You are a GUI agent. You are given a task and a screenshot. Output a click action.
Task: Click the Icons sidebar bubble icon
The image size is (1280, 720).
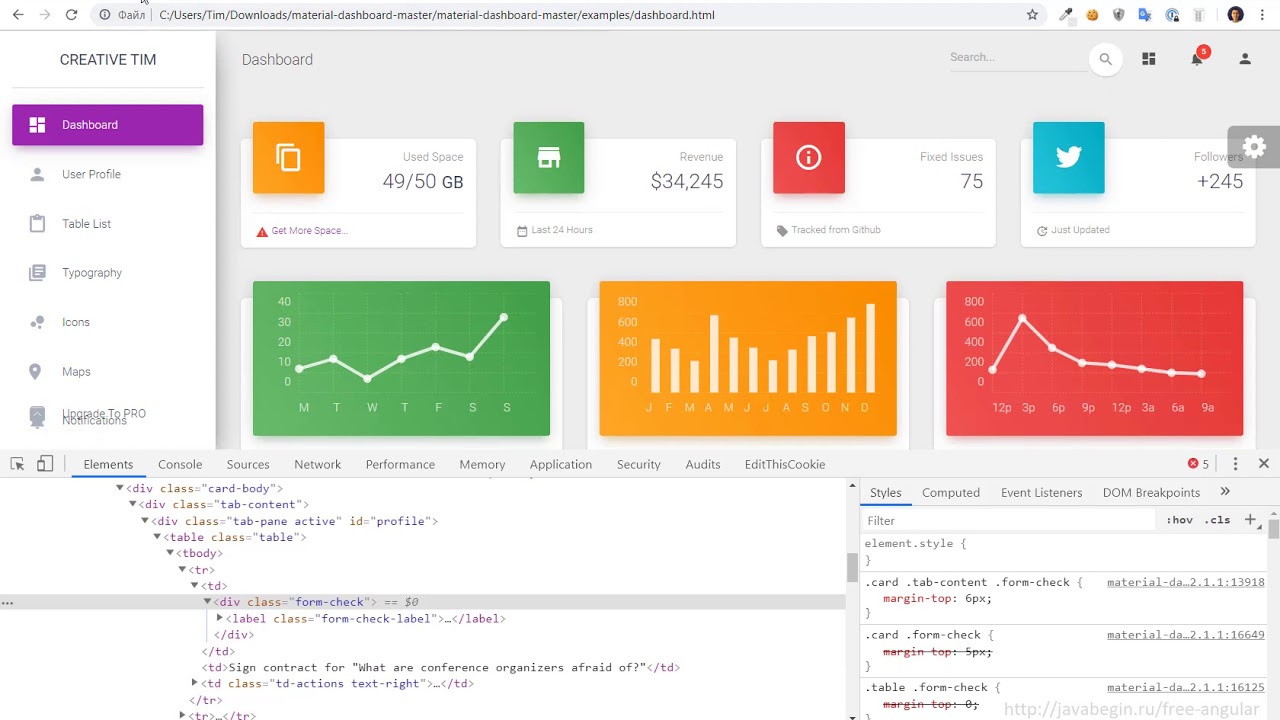(37, 322)
